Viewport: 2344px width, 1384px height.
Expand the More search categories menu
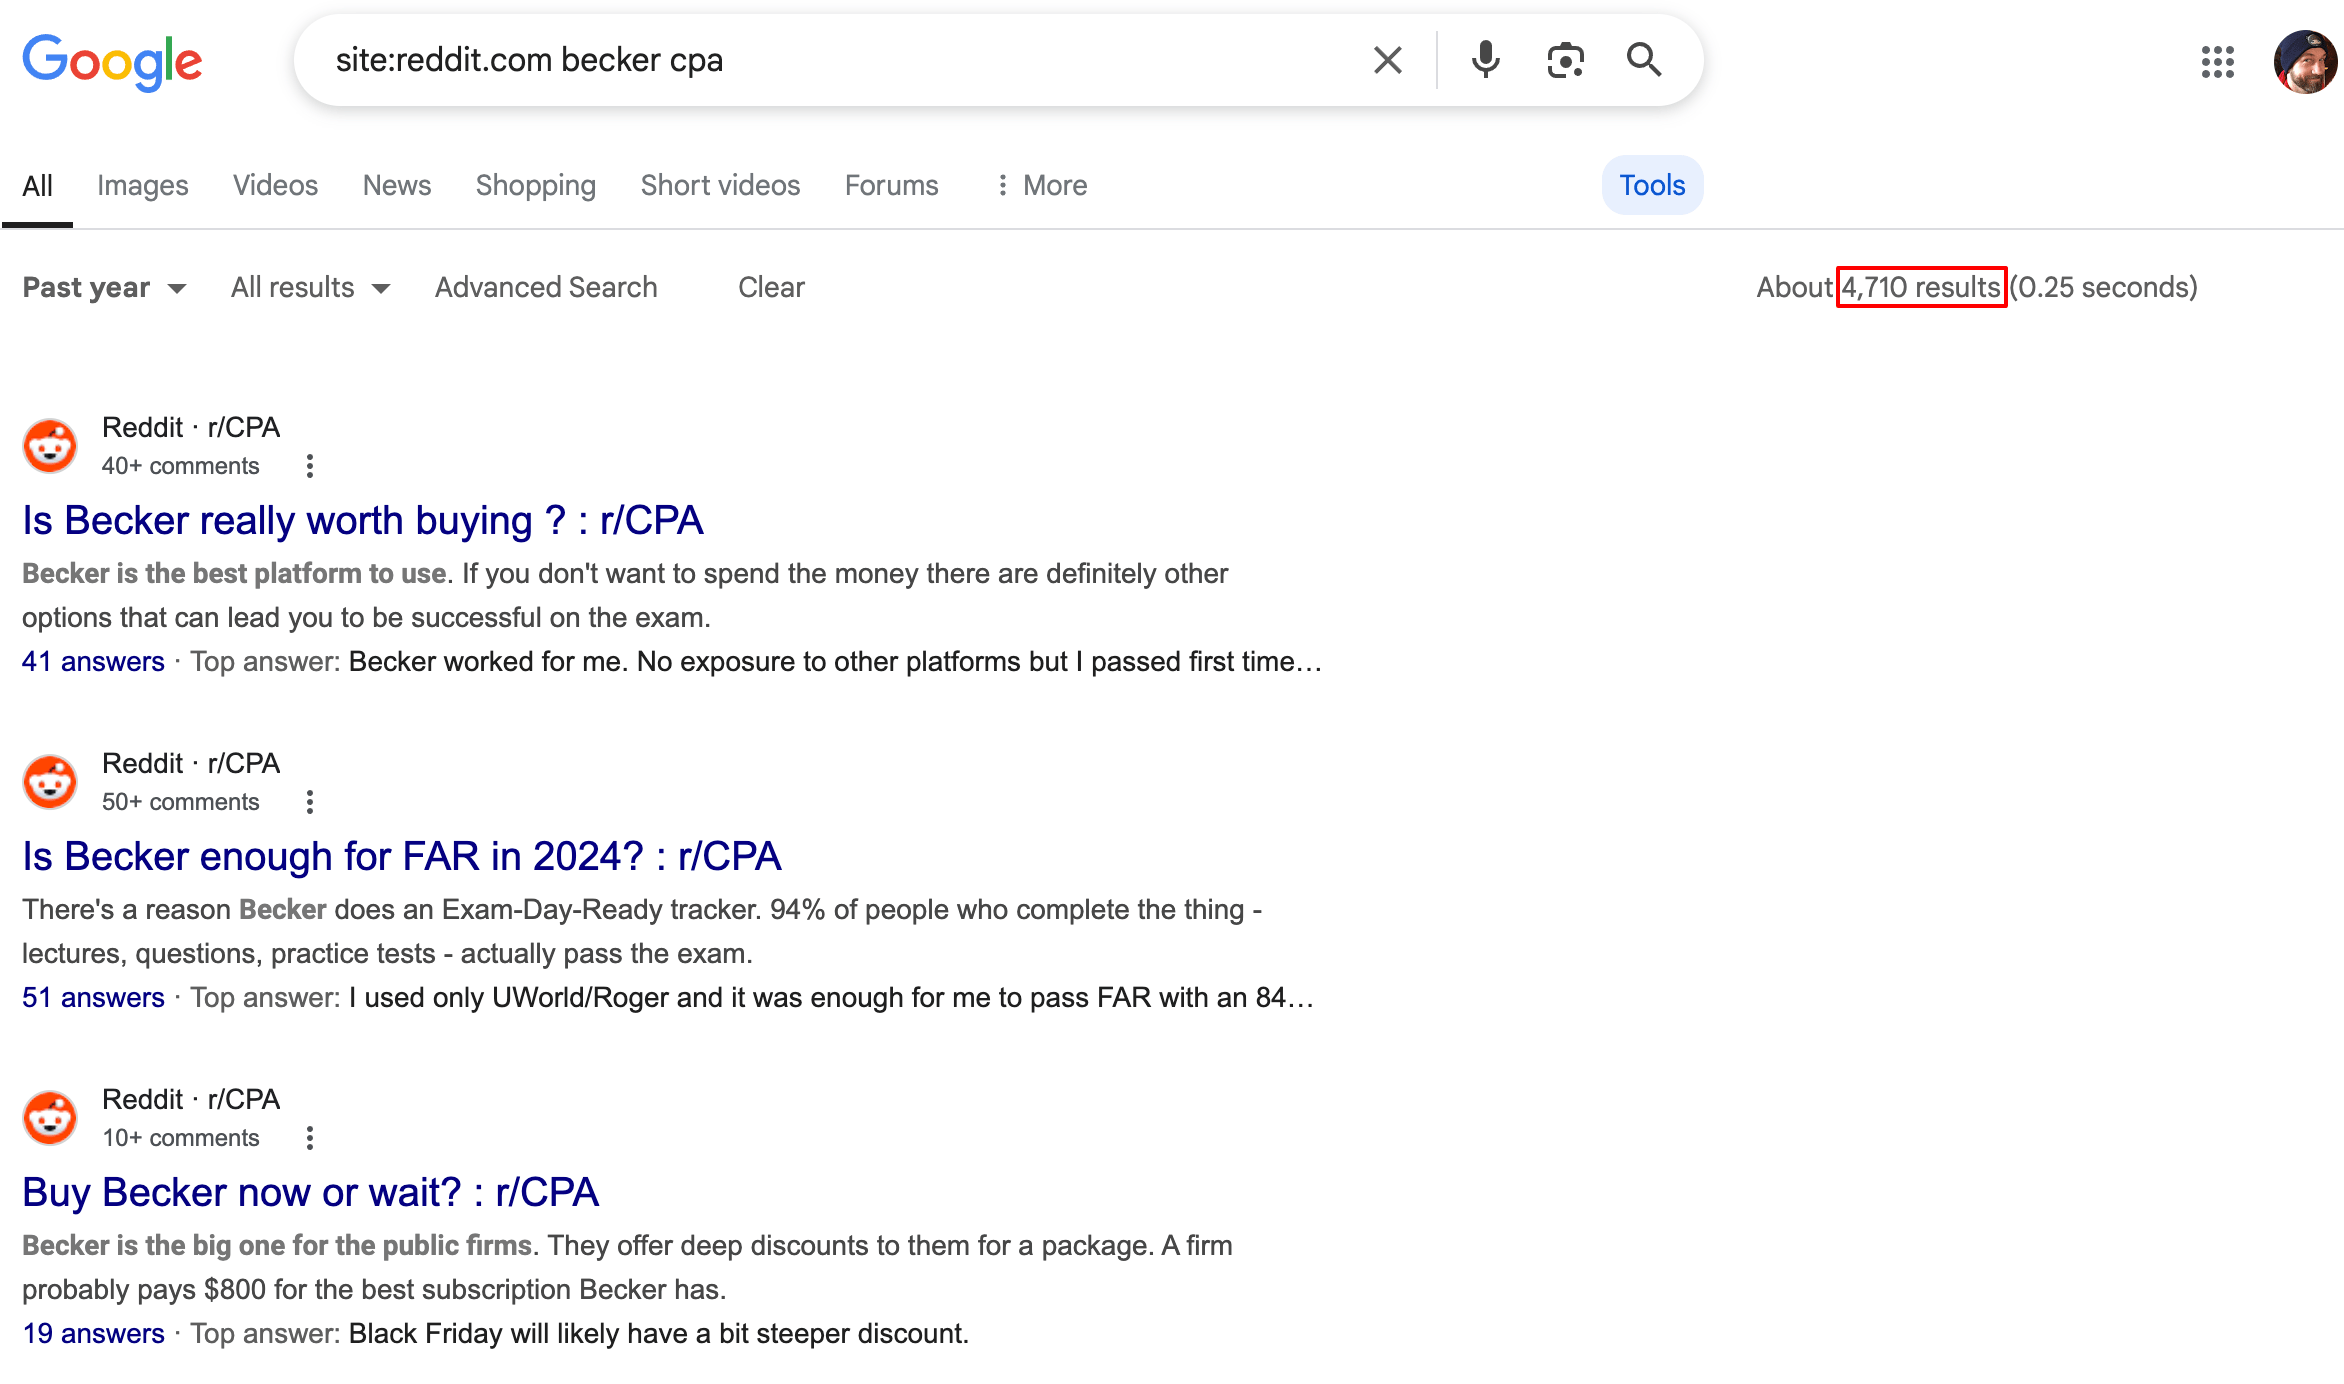click(1041, 186)
